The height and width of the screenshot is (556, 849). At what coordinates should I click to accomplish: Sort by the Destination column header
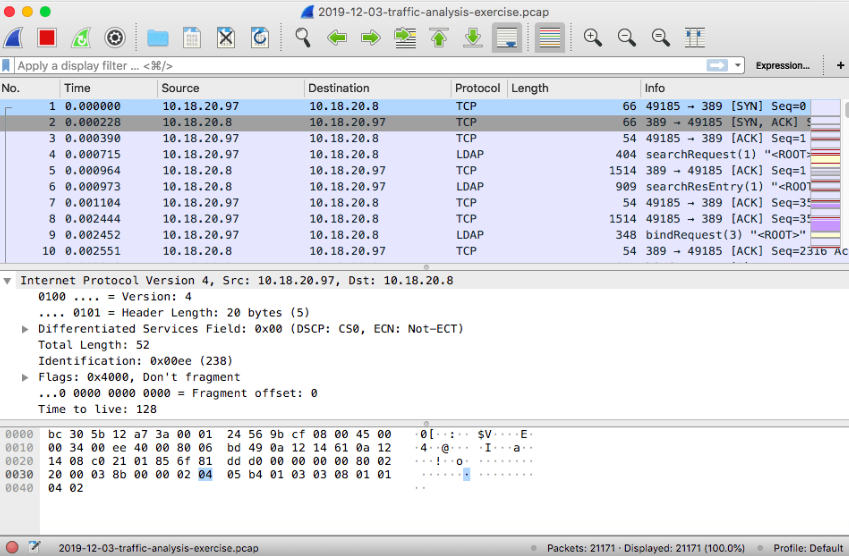(377, 88)
